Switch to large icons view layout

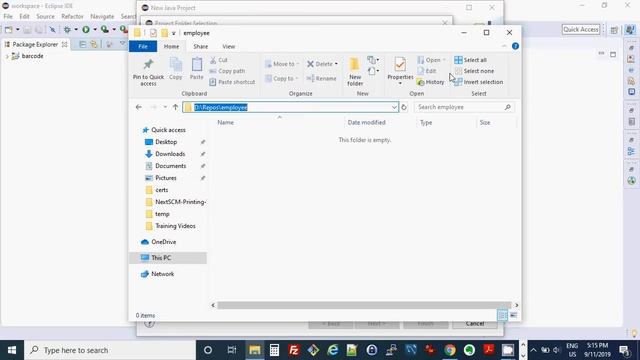[x=513, y=315]
